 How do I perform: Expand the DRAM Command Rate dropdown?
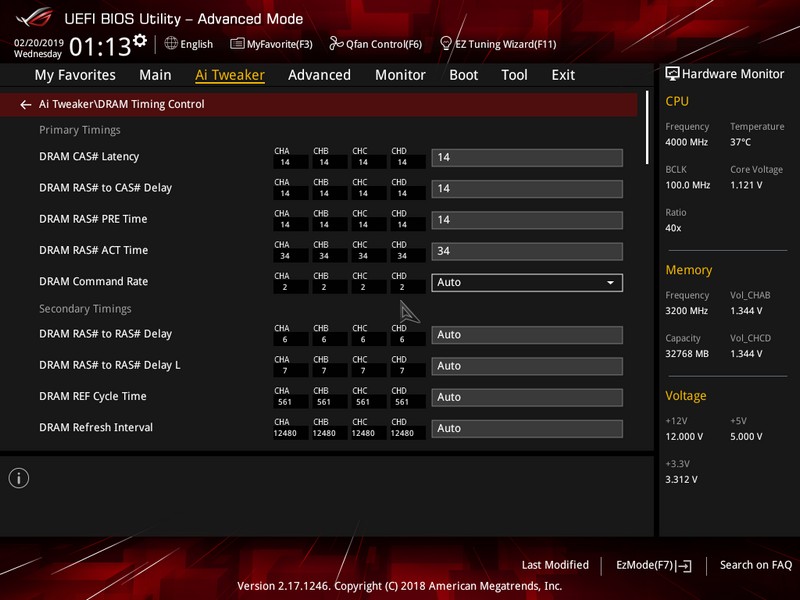610,283
